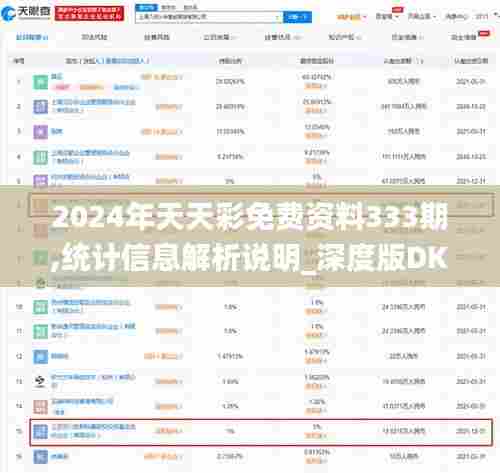The height and width of the screenshot is (473, 500).
Task: Expand the 公司发展 tab menu
Action: [x=219, y=37]
